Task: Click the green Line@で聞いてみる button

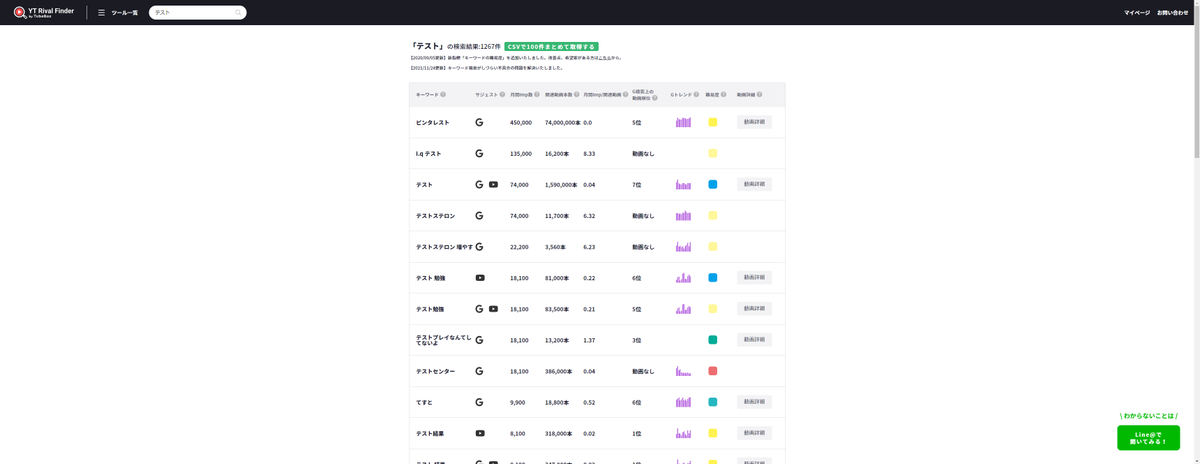Action: 1148,438
